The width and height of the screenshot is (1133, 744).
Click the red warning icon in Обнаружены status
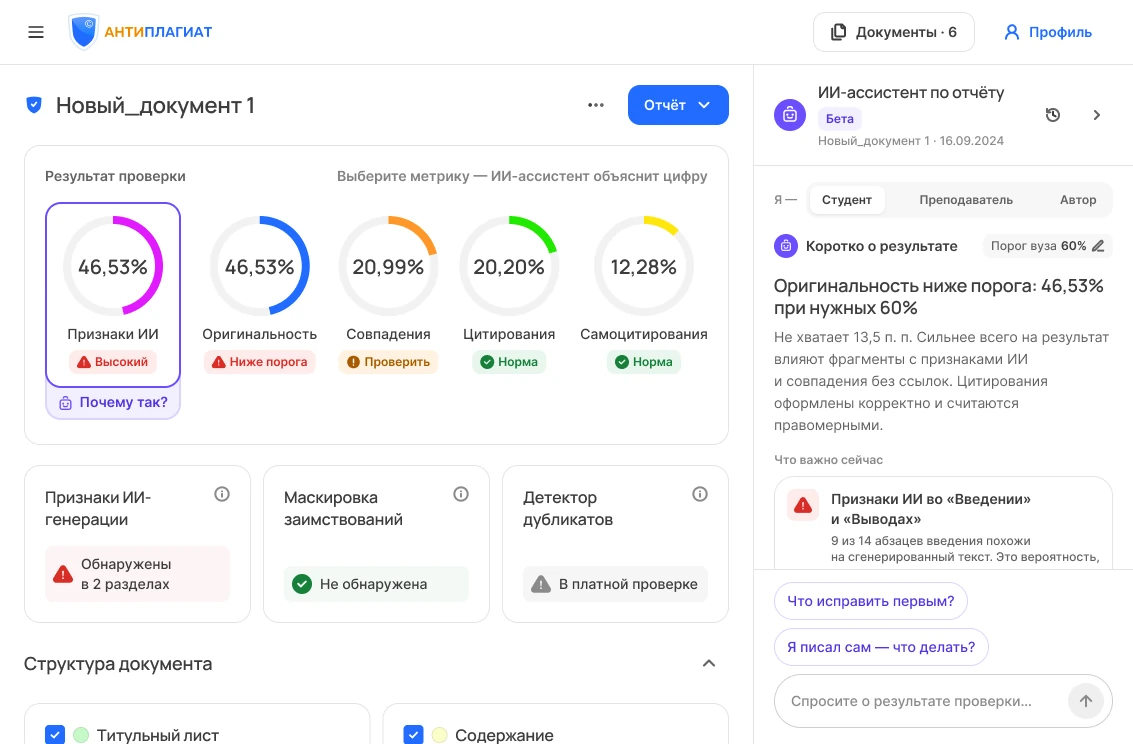coord(63,574)
